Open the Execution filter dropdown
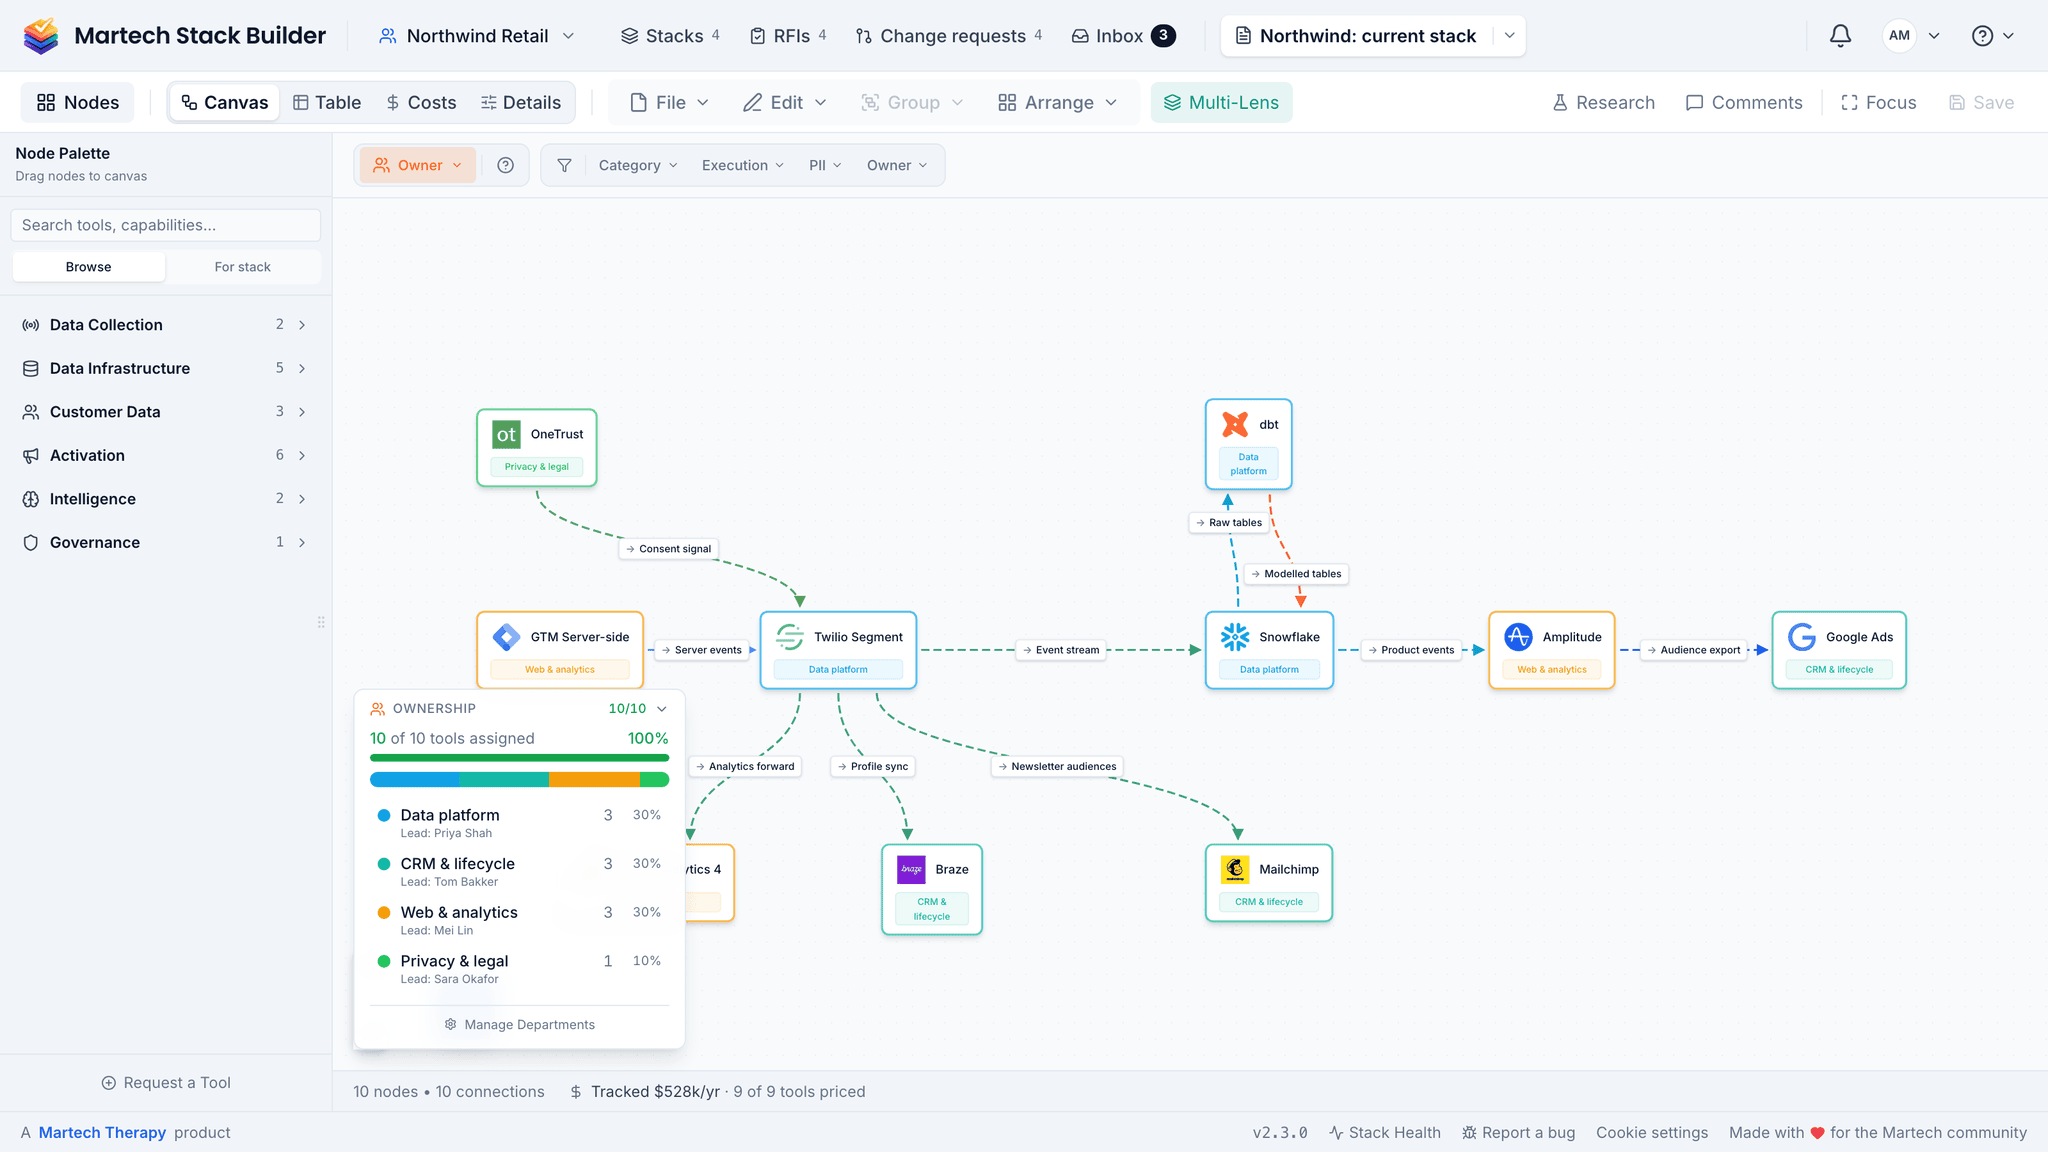 pyautogui.click(x=742, y=165)
